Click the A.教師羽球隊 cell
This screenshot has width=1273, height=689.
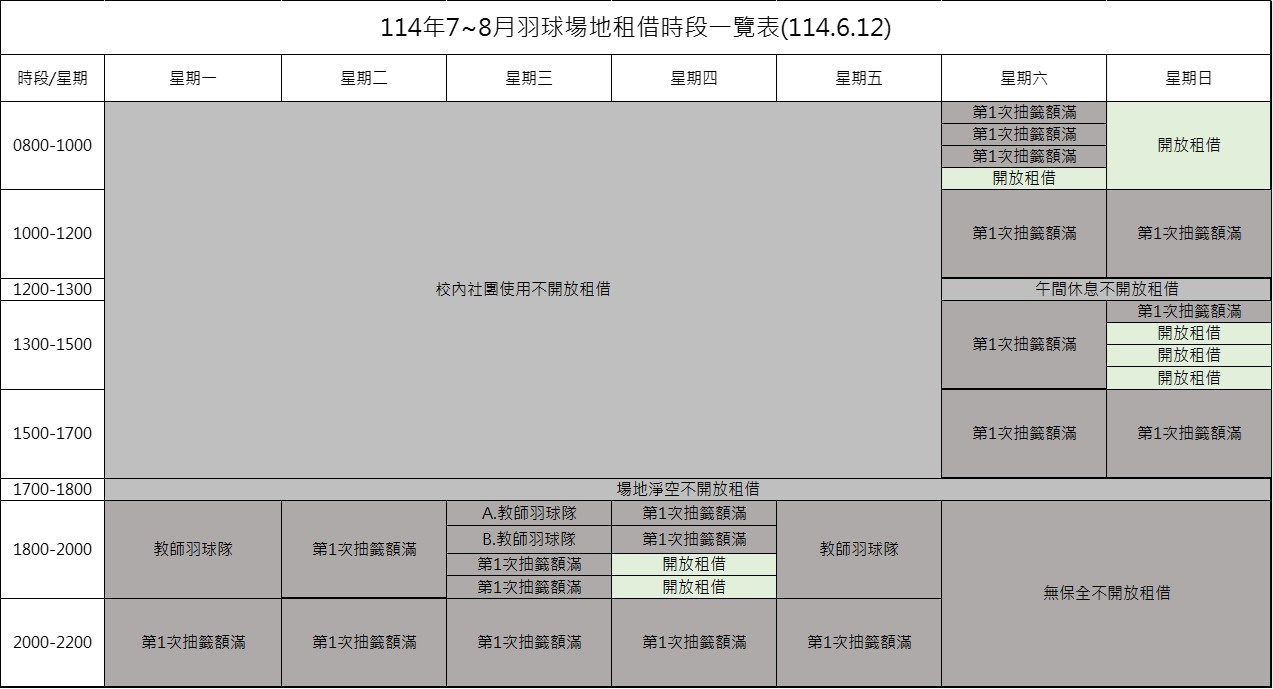[x=528, y=513]
